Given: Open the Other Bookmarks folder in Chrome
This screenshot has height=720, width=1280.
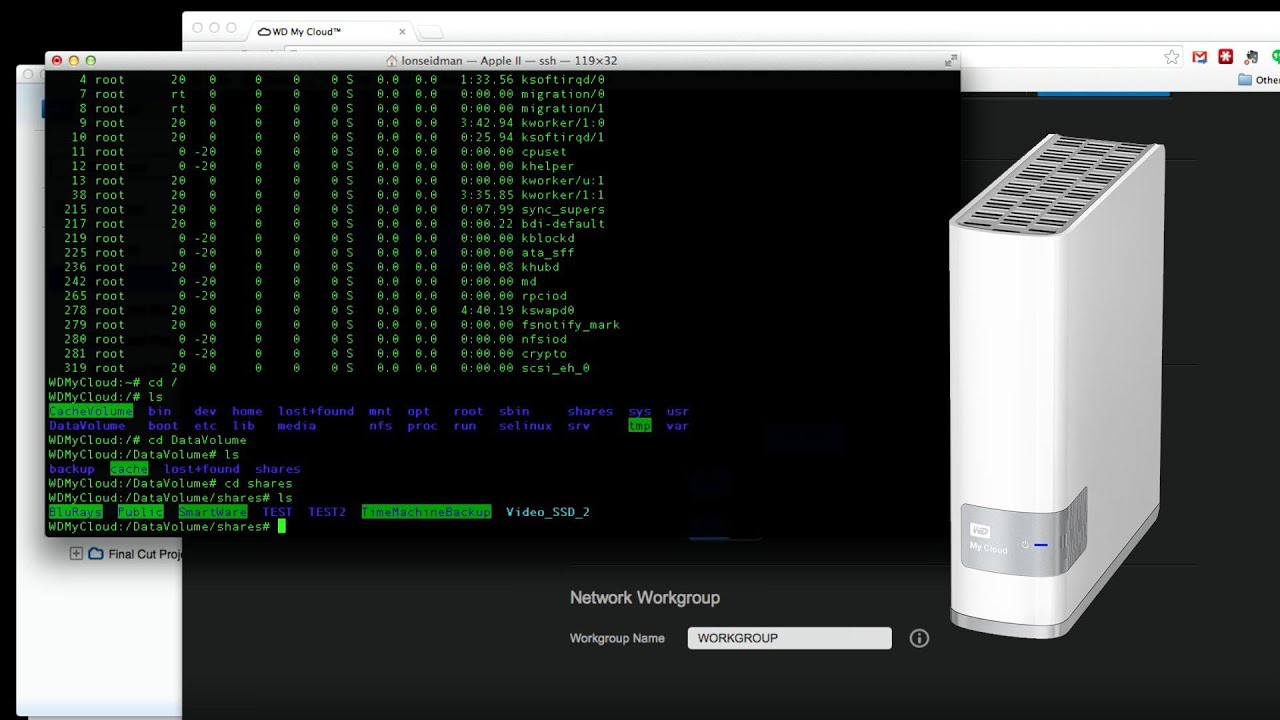Looking at the screenshot, I should (x=1259, y=80).
